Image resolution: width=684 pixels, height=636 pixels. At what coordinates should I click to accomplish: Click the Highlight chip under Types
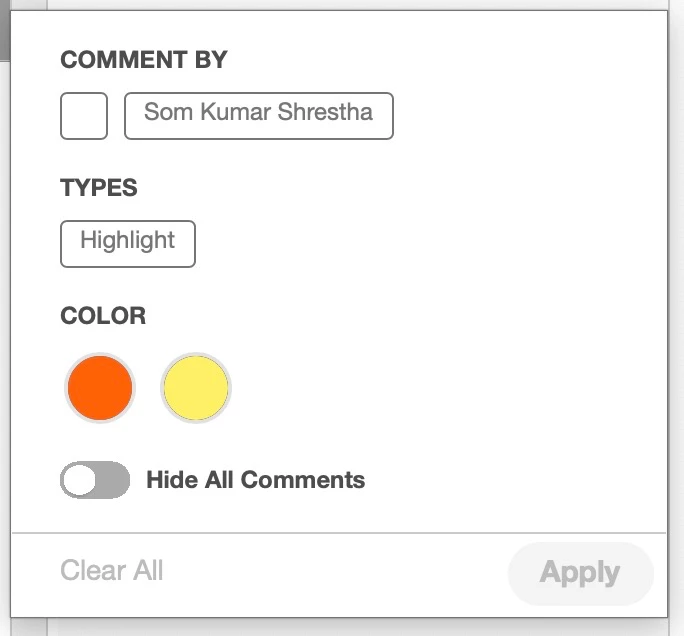pyautogui.click(x=128, y=244)
